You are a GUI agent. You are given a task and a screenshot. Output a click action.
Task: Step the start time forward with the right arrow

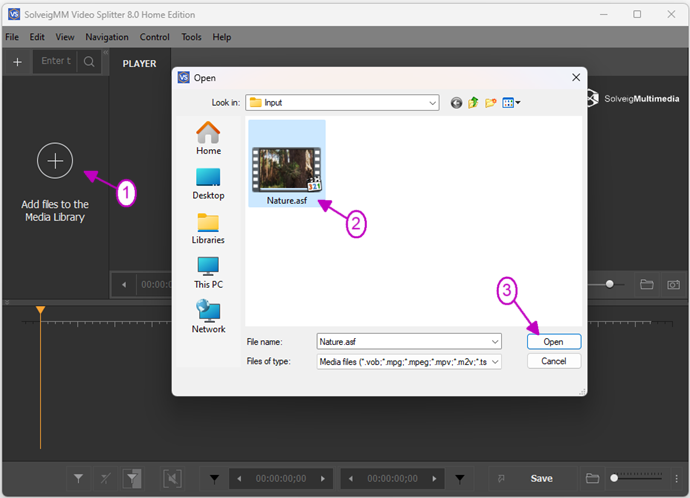point(323,479)
